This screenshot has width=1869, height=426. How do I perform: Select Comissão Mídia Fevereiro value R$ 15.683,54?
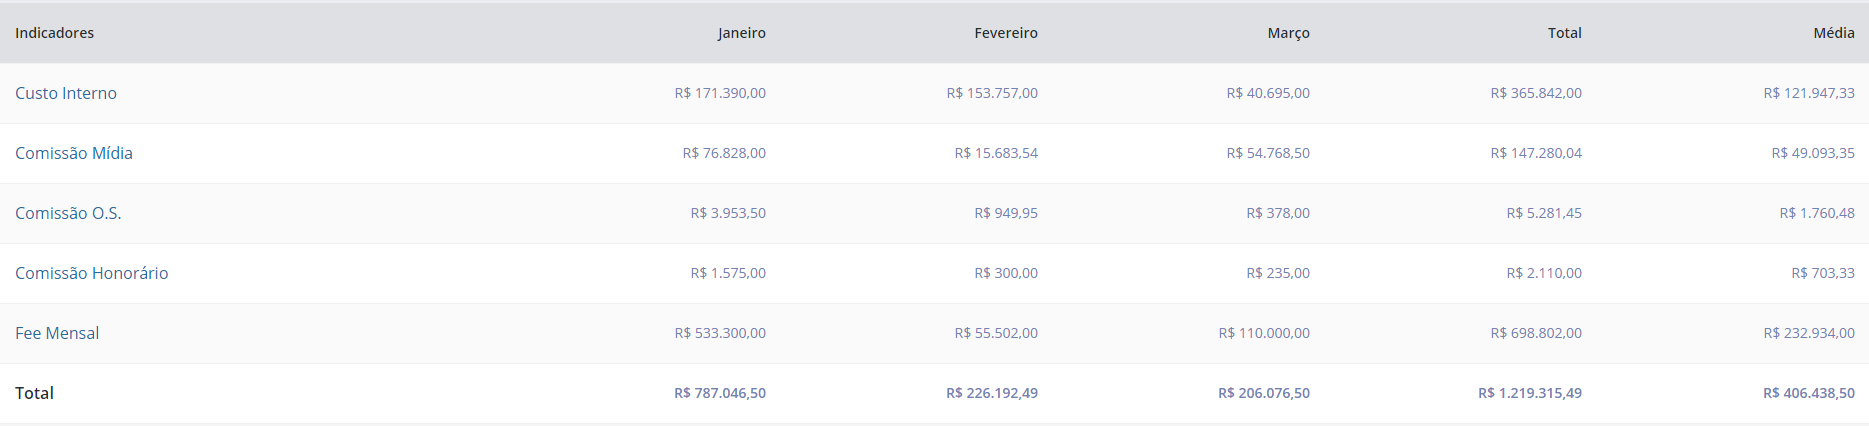coord(996,153)
